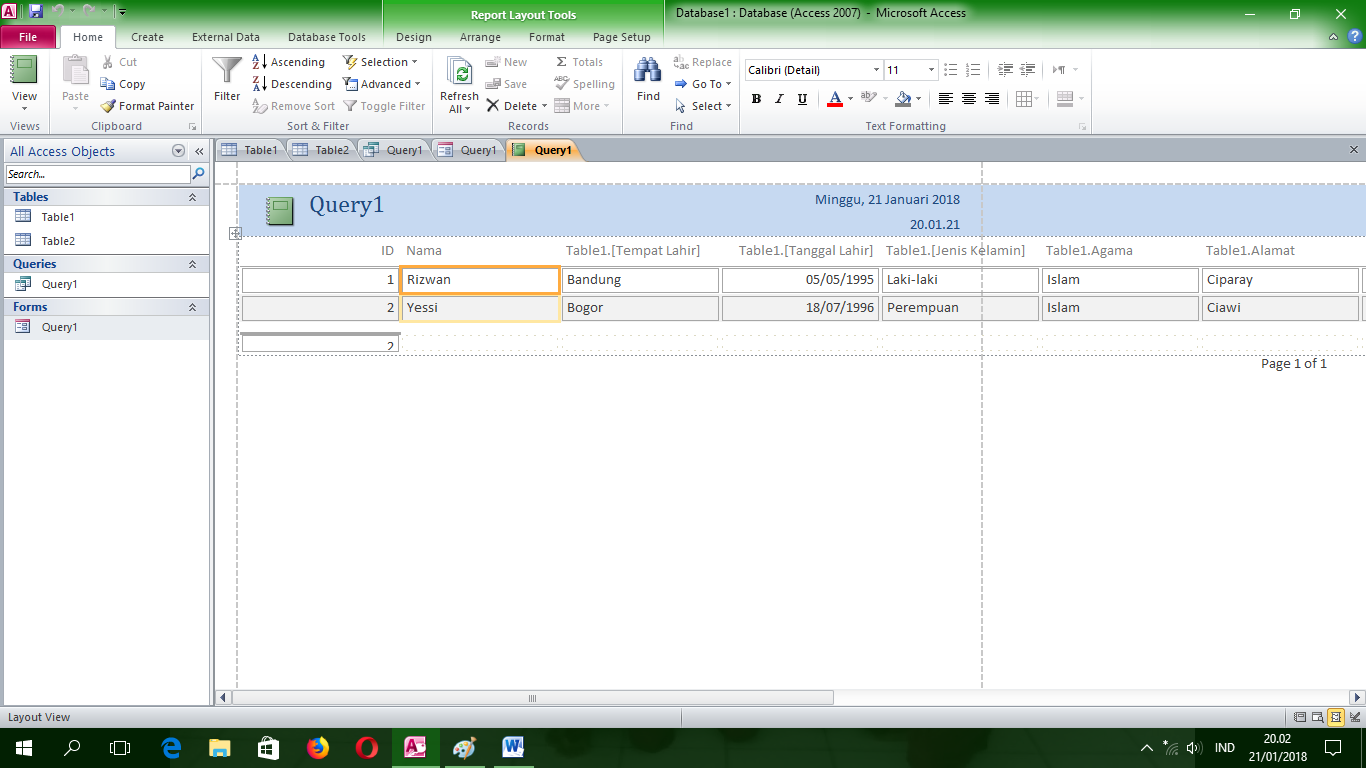Switch to the Create tab
This screenshot has height=768, width=1366.
click(147, 36)
